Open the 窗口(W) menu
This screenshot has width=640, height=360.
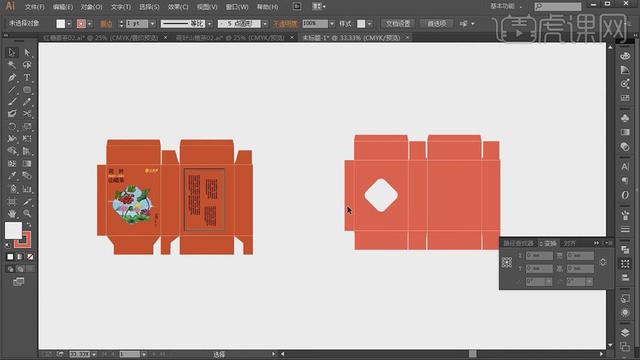click(x=237, y=7)
